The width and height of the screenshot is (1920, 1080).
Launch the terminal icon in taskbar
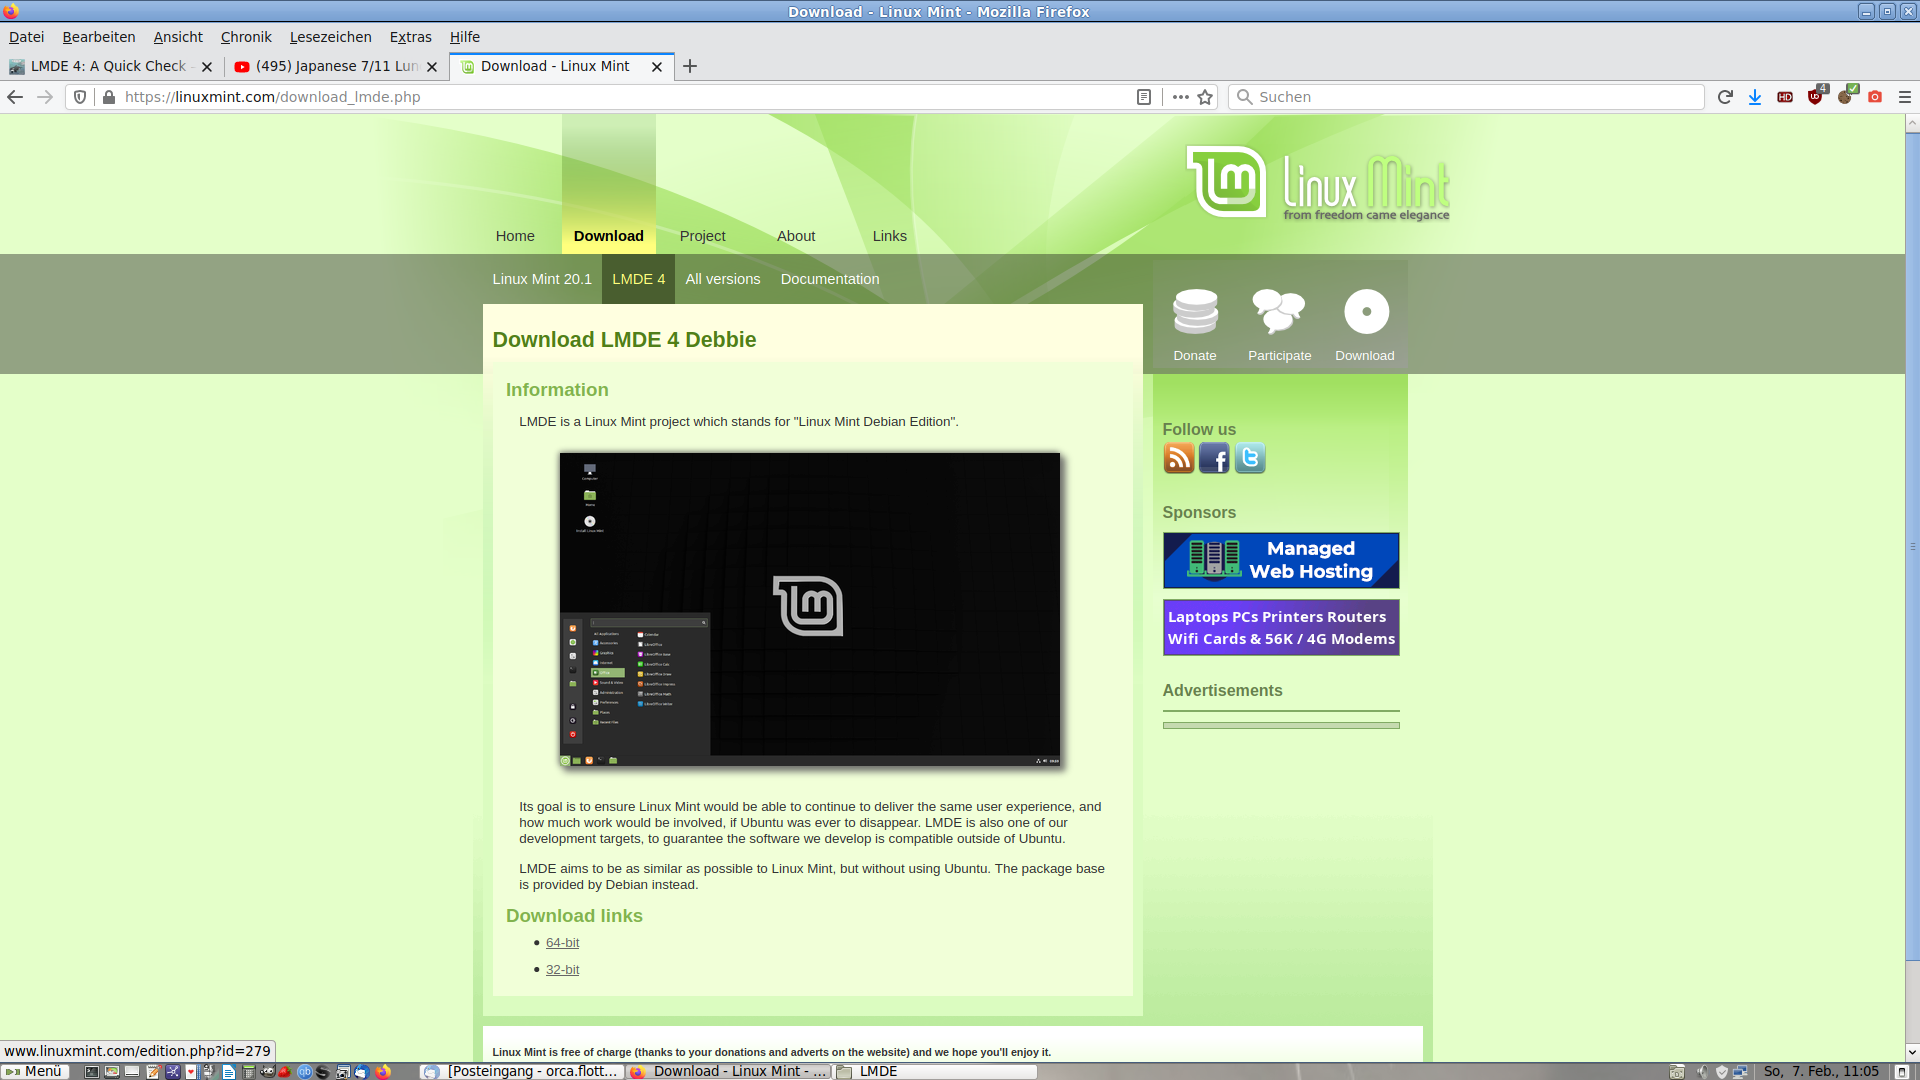coord(91,1071)
